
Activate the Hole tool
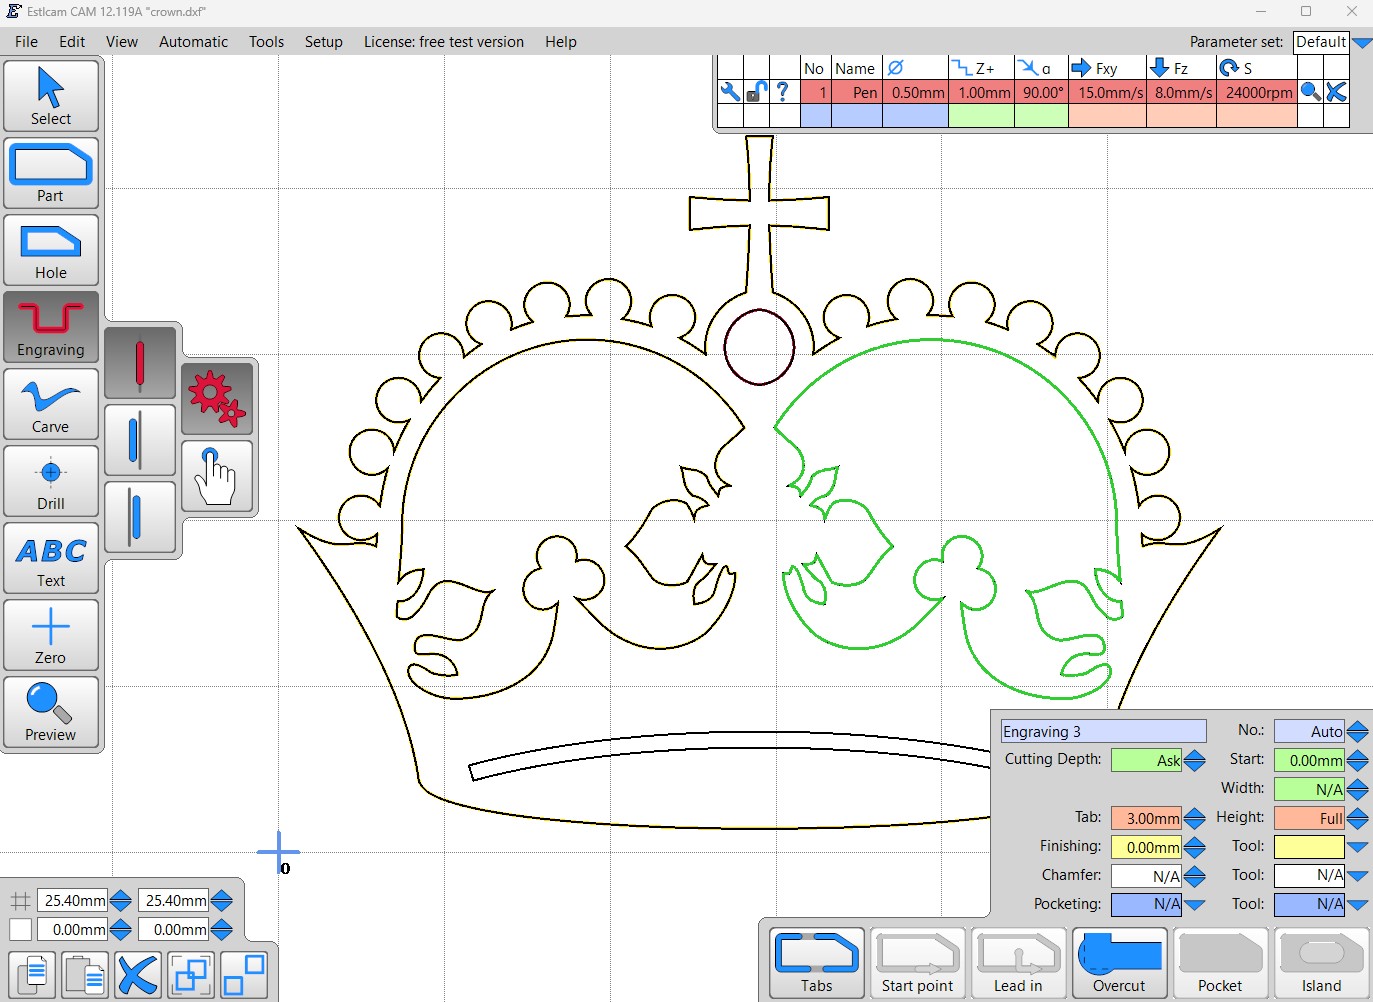pos(51,250)
